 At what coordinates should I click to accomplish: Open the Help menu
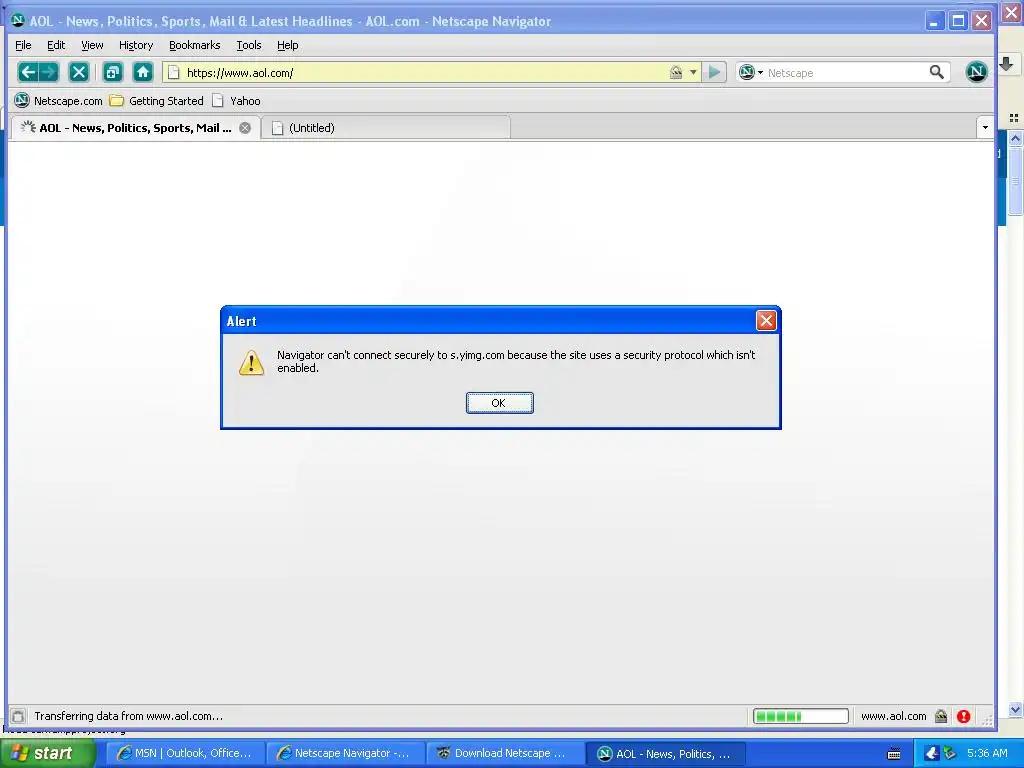tap(287, 45)
